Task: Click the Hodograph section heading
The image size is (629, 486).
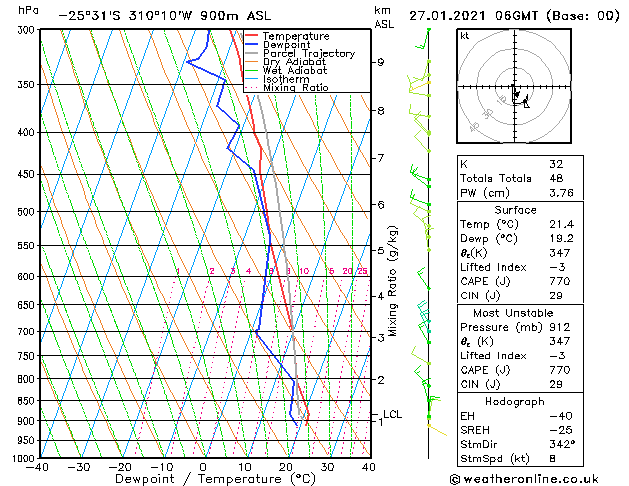Action: 515,401
